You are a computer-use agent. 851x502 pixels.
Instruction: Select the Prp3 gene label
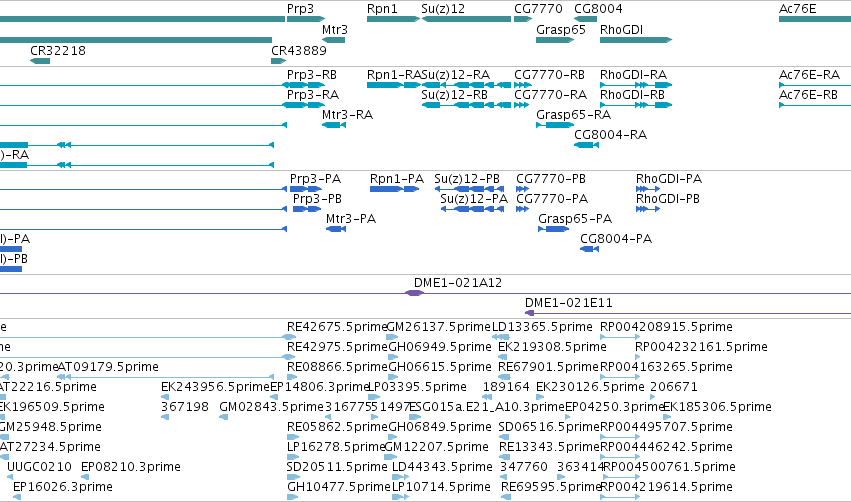click(x=300, y=9)
